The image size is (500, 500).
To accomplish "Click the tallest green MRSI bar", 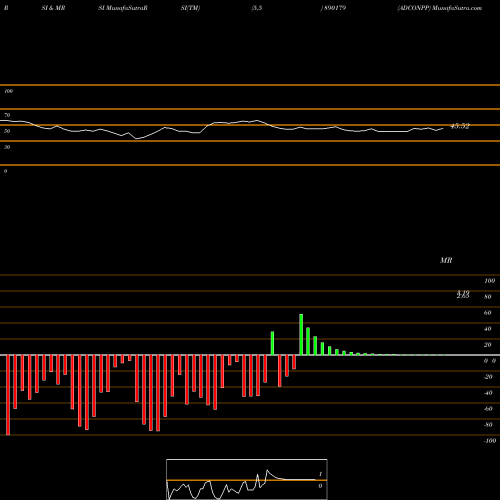I will point(301,335).
